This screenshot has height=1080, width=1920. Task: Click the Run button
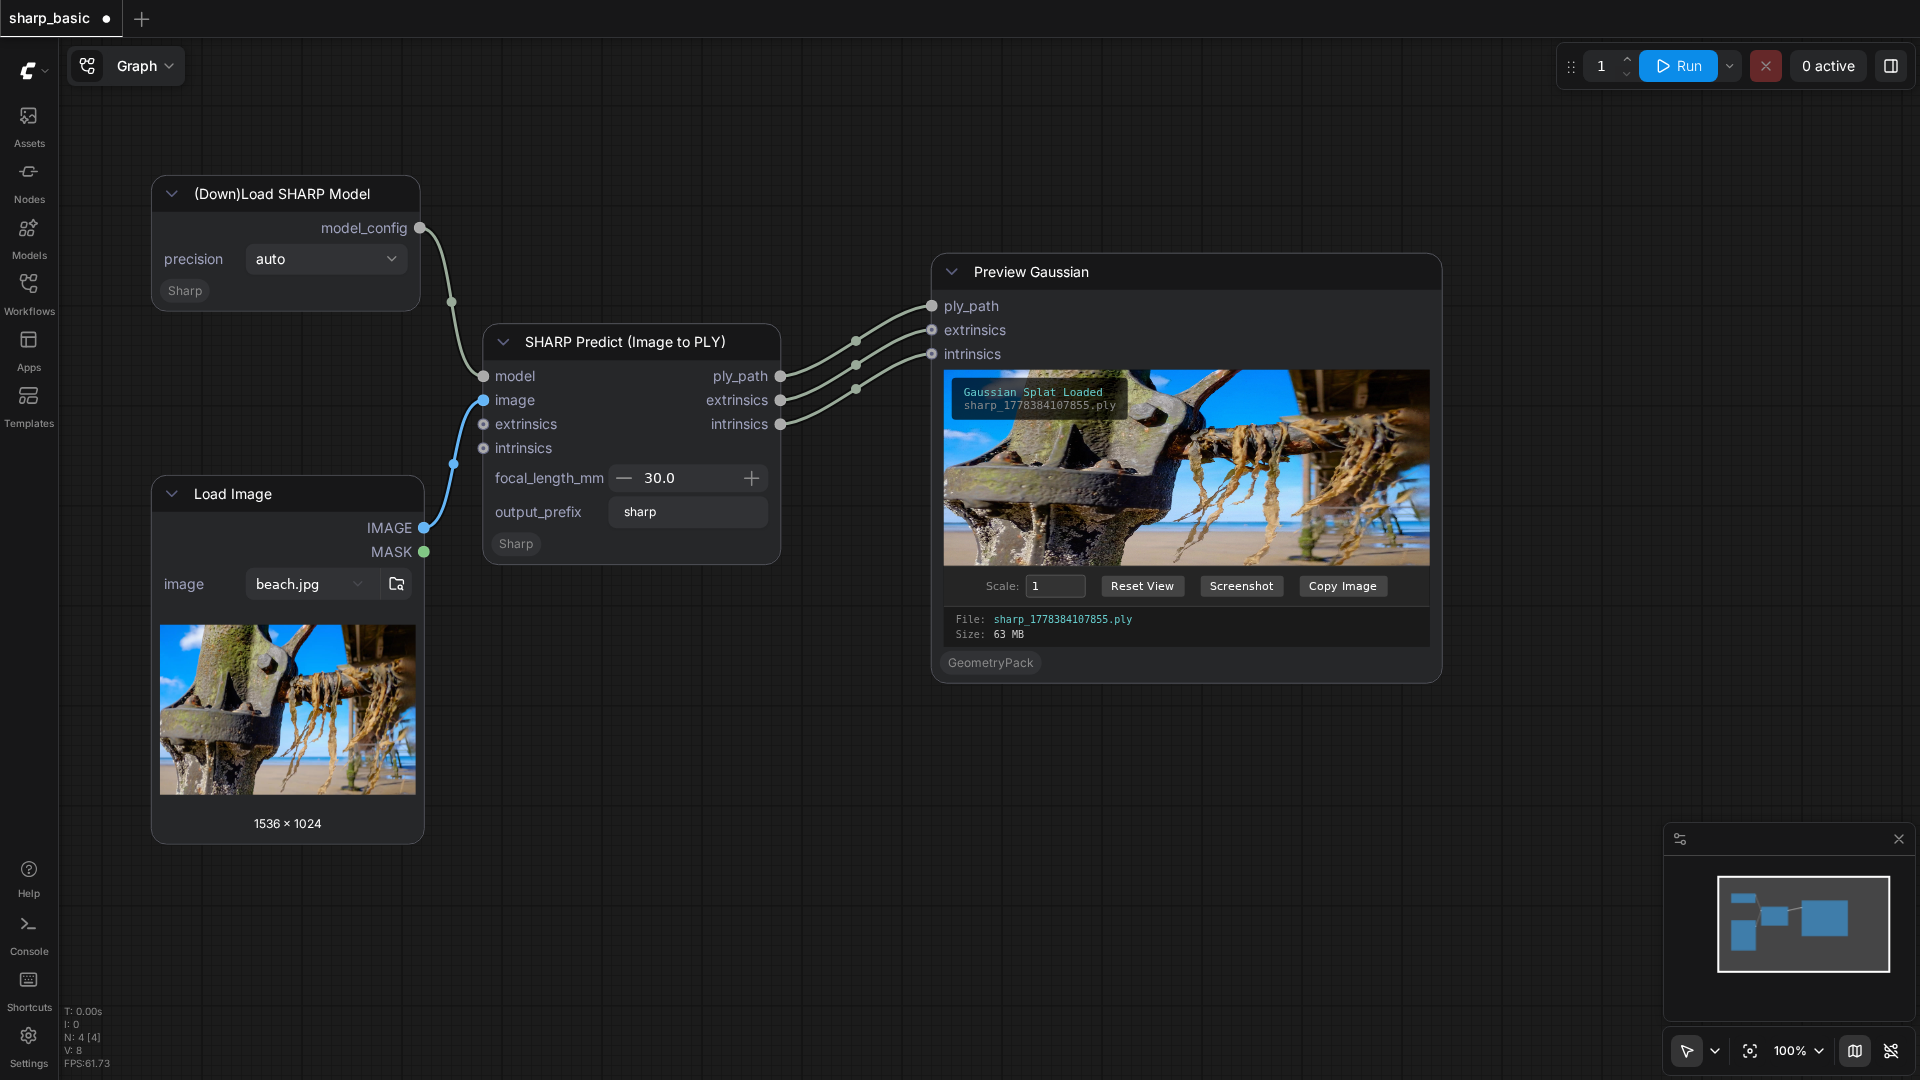[1678, 66]
